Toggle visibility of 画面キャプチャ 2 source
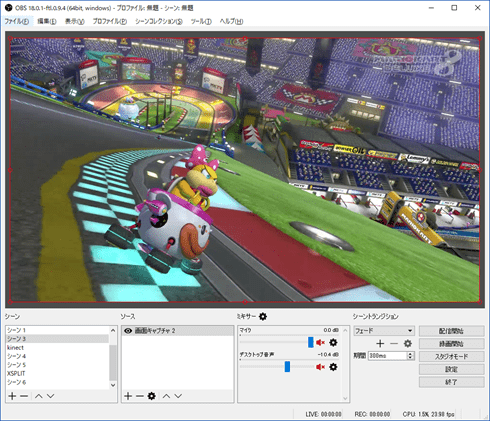 [x=128, y=331]
